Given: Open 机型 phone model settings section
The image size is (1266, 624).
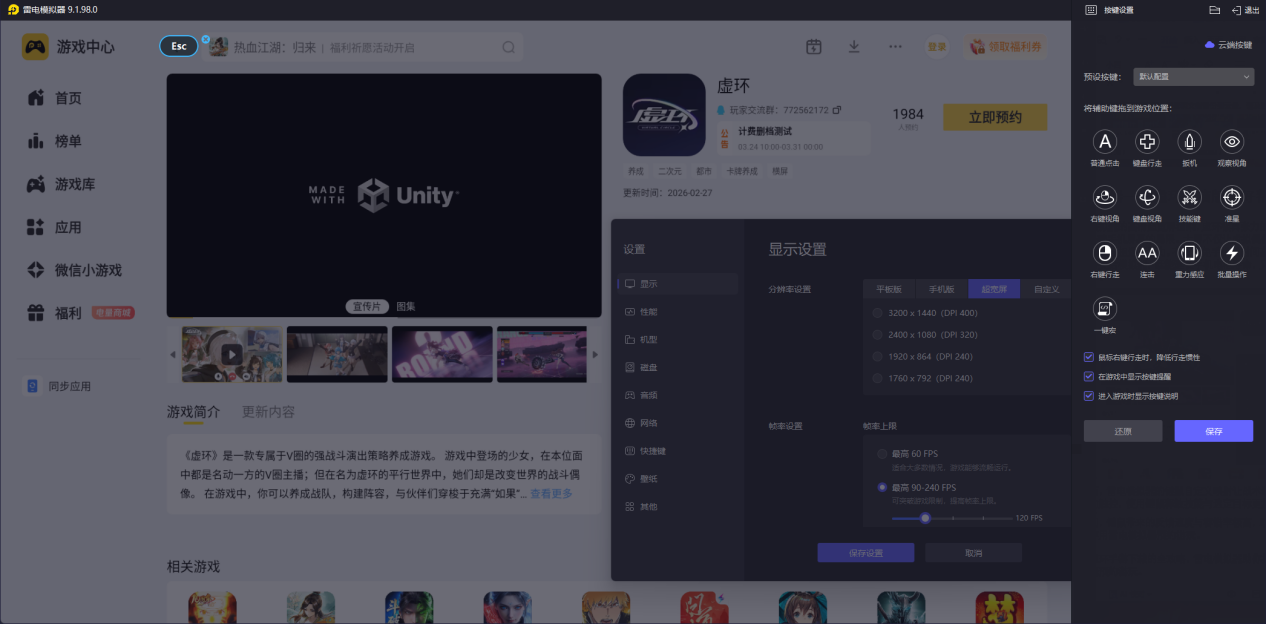Looking at the screenshot, I should click(678, 340).
